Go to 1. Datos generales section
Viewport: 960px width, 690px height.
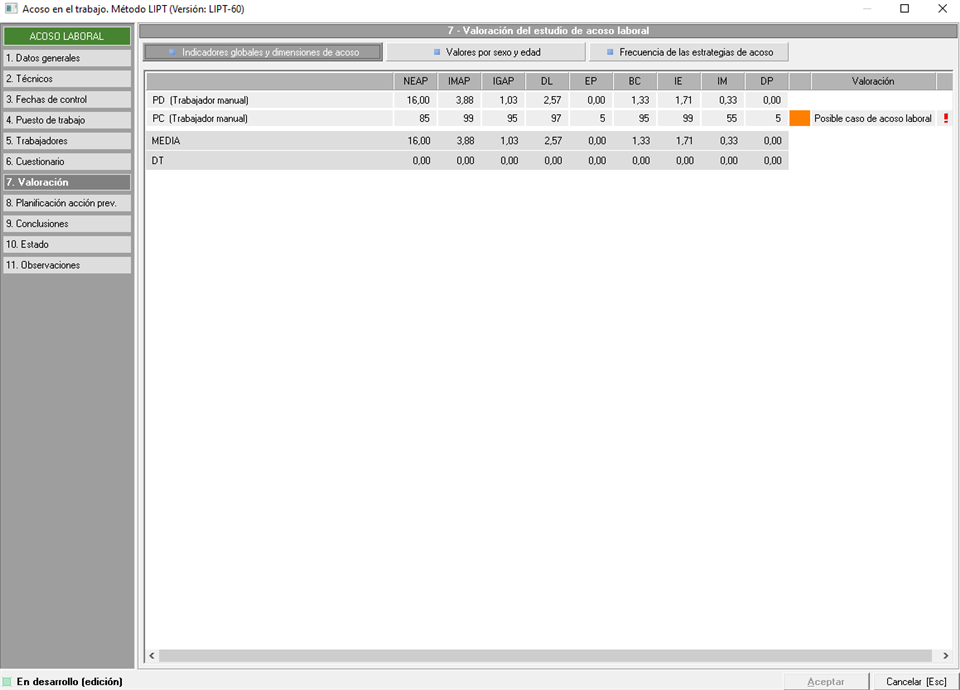point(66,58)
